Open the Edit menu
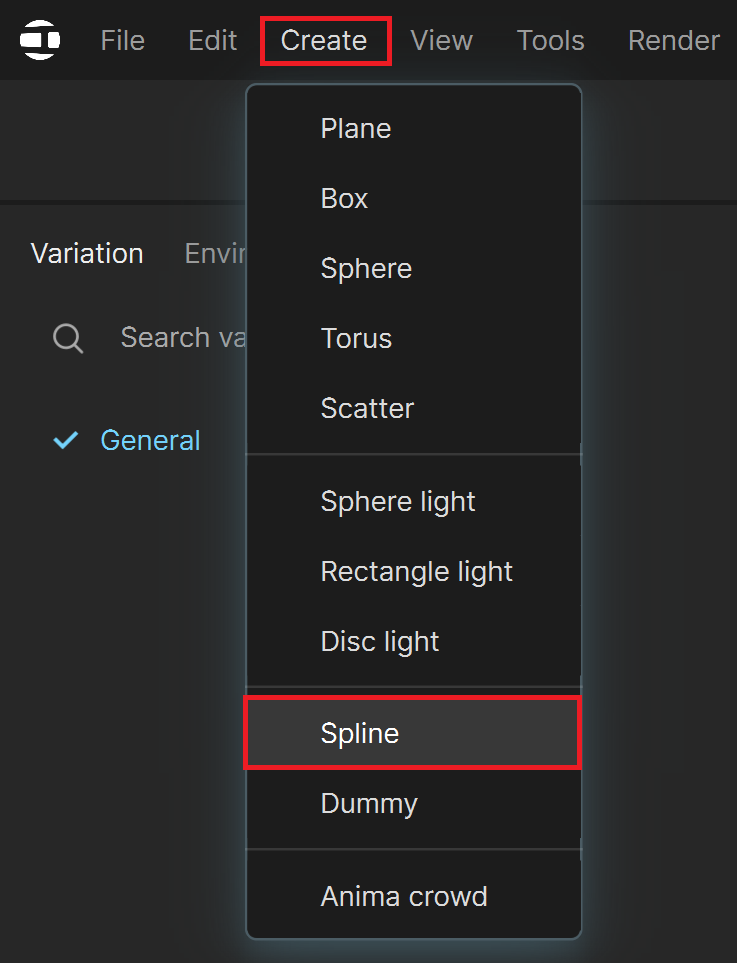This screenshot has height=963, width=737. pyautogui.click(x=213, y=41)
